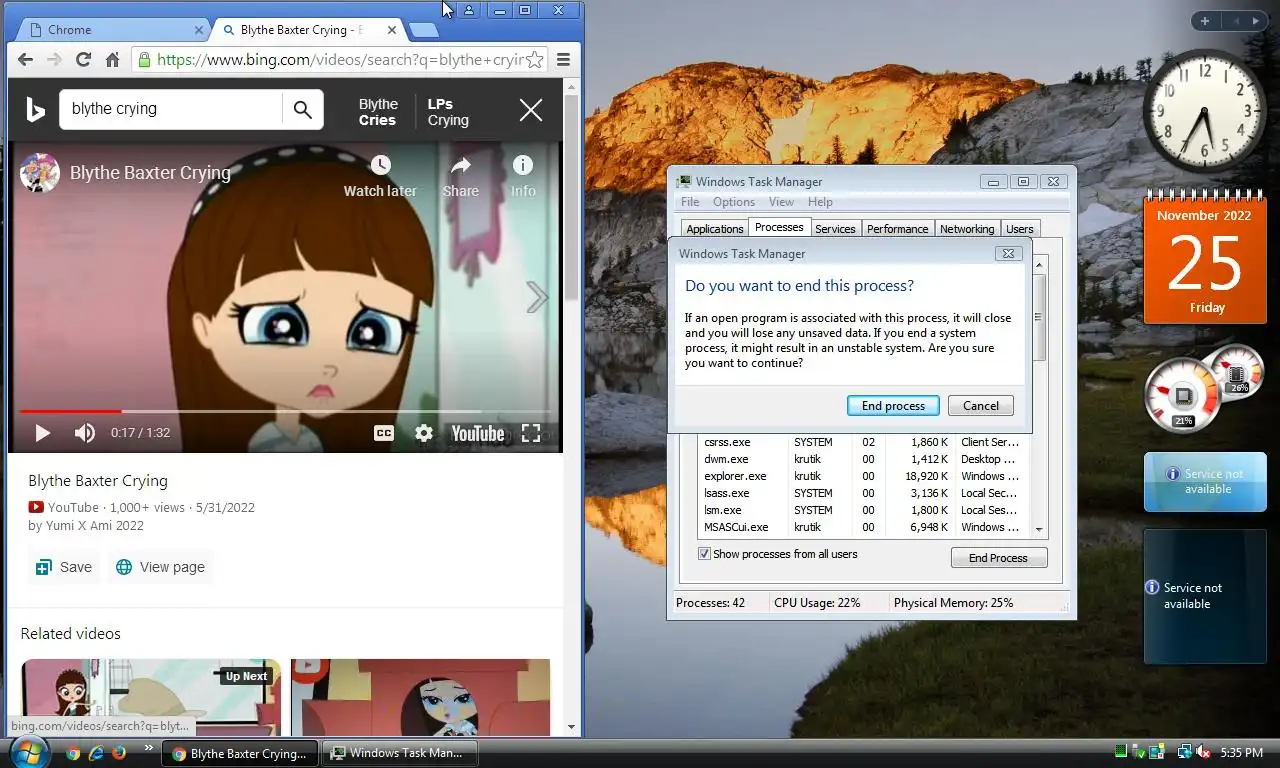This screenshot has width=1280, height=768.
Task: Switch the video to fullscreen
Action: [531, 433]
